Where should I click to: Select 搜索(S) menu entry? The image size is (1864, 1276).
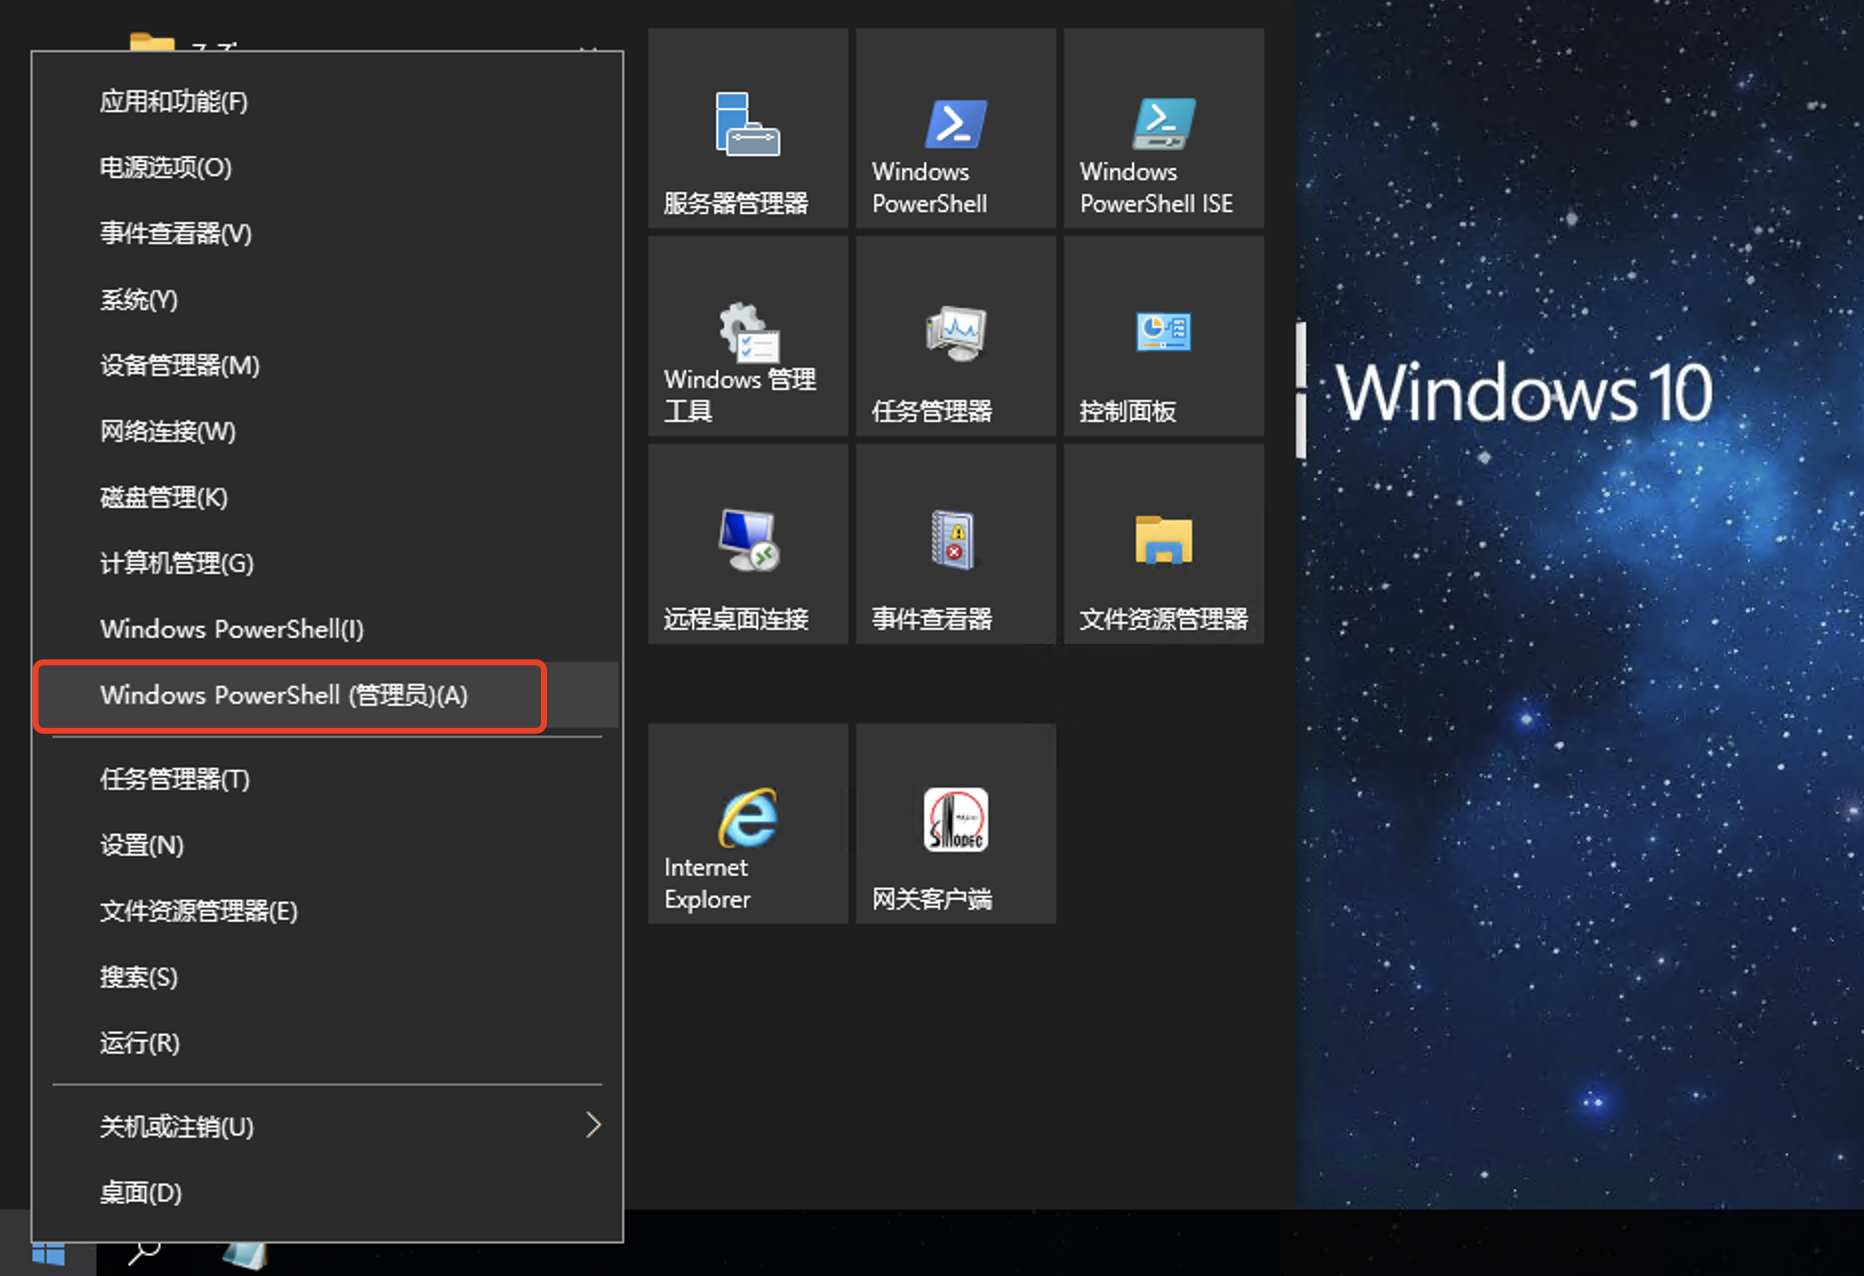click(x=327, y=977)
